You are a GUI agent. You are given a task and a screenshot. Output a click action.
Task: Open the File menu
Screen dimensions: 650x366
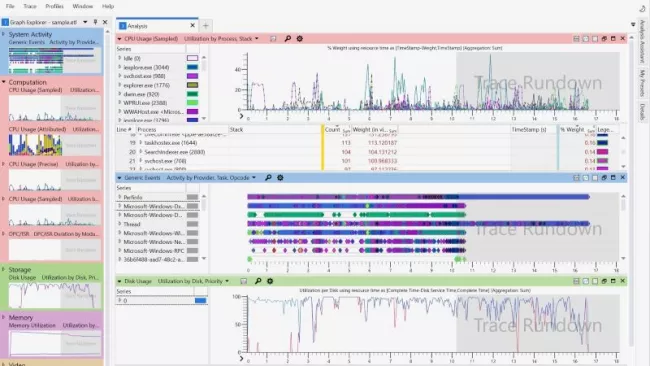[x=10, y=6]
